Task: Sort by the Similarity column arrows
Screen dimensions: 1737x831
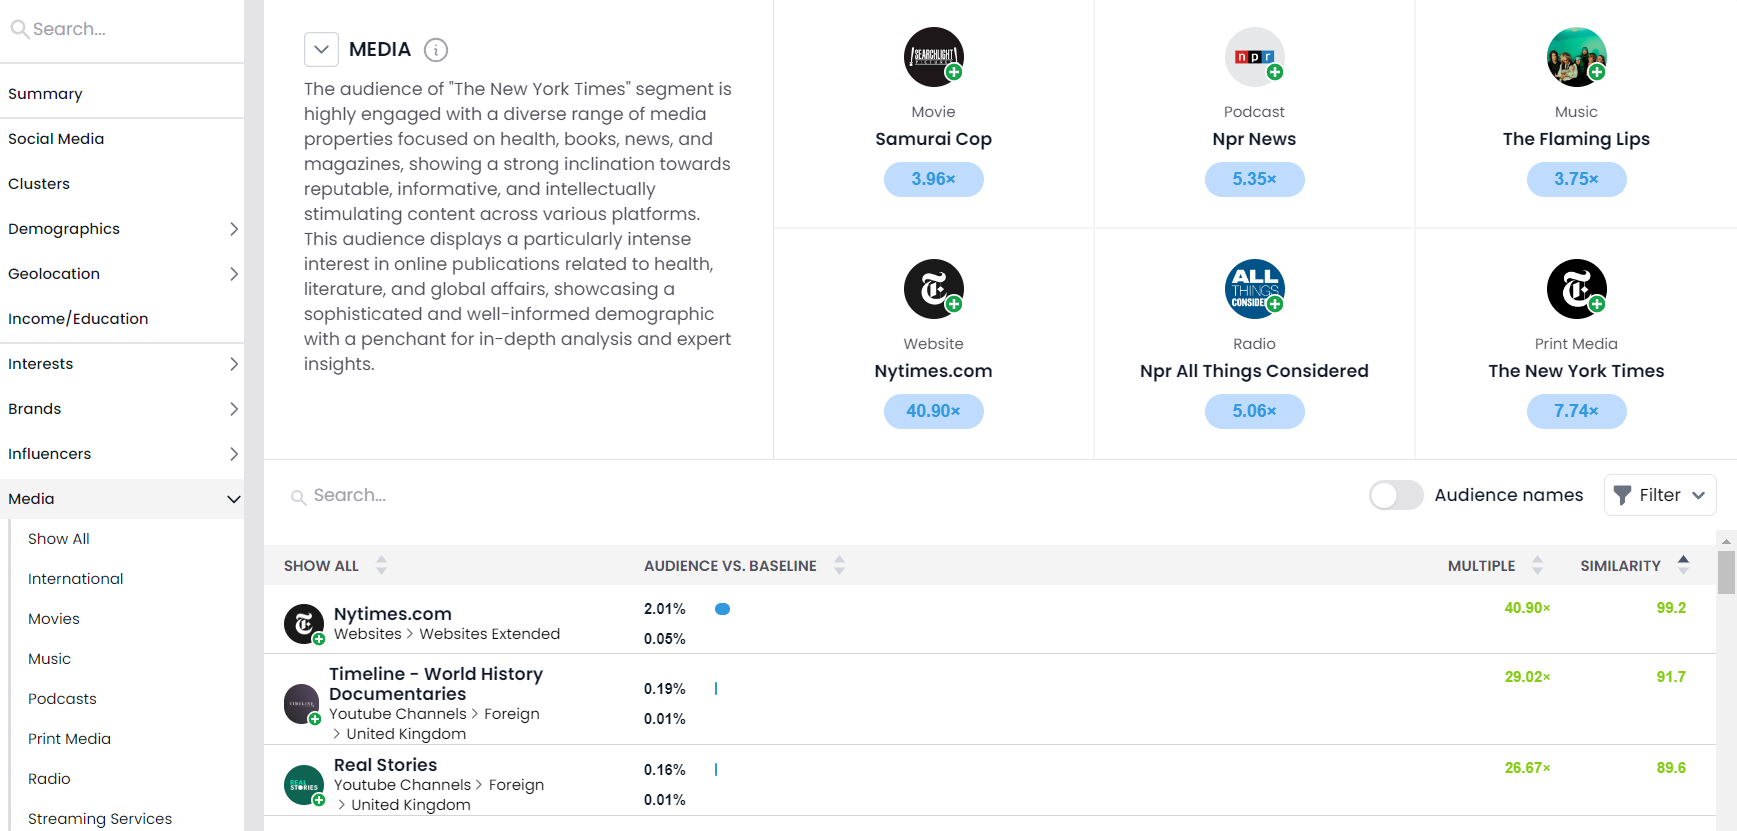Action: click(x=1683, y=565)
